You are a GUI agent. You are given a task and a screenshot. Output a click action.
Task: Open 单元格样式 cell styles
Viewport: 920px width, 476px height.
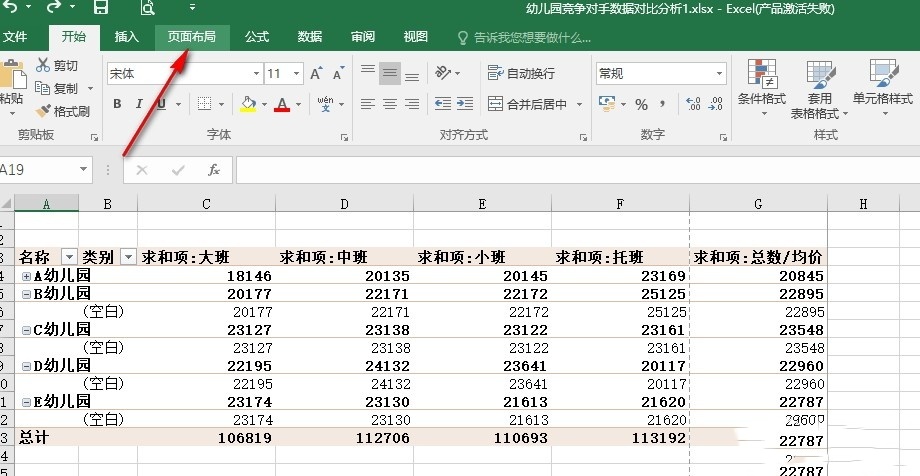click(883, 88)
